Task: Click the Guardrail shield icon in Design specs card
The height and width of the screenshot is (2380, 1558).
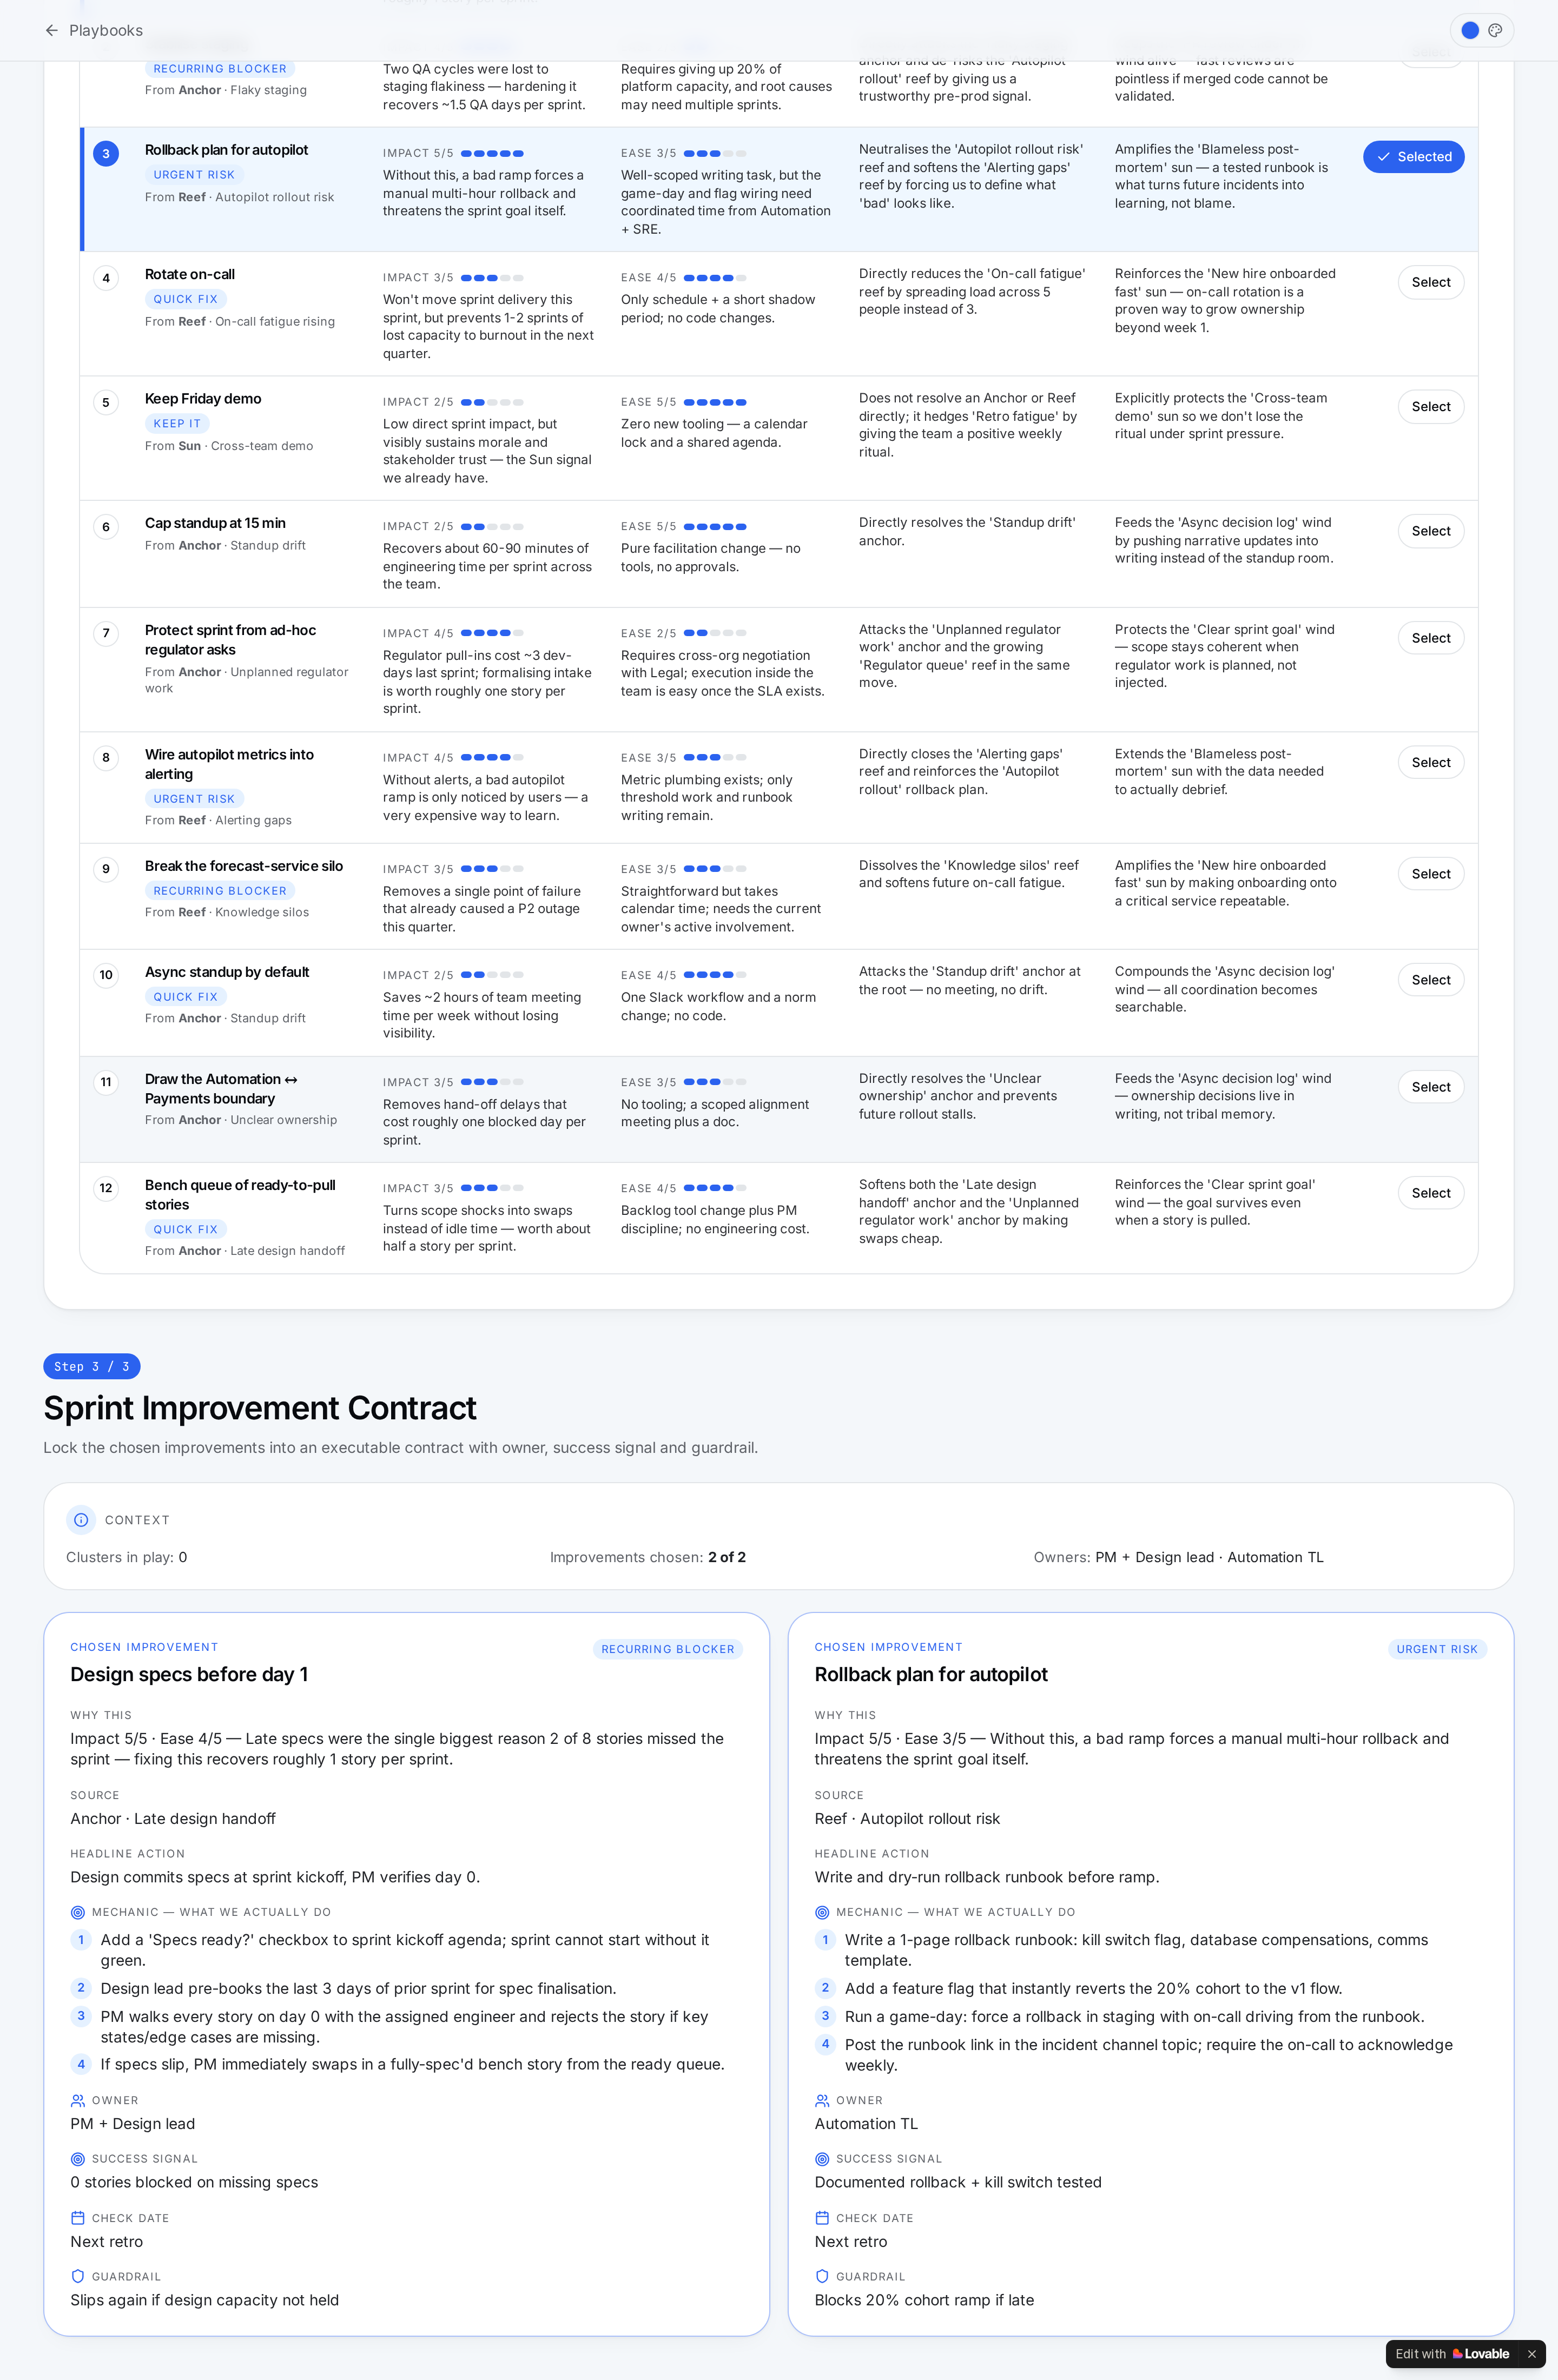Action: point(78,2276)
